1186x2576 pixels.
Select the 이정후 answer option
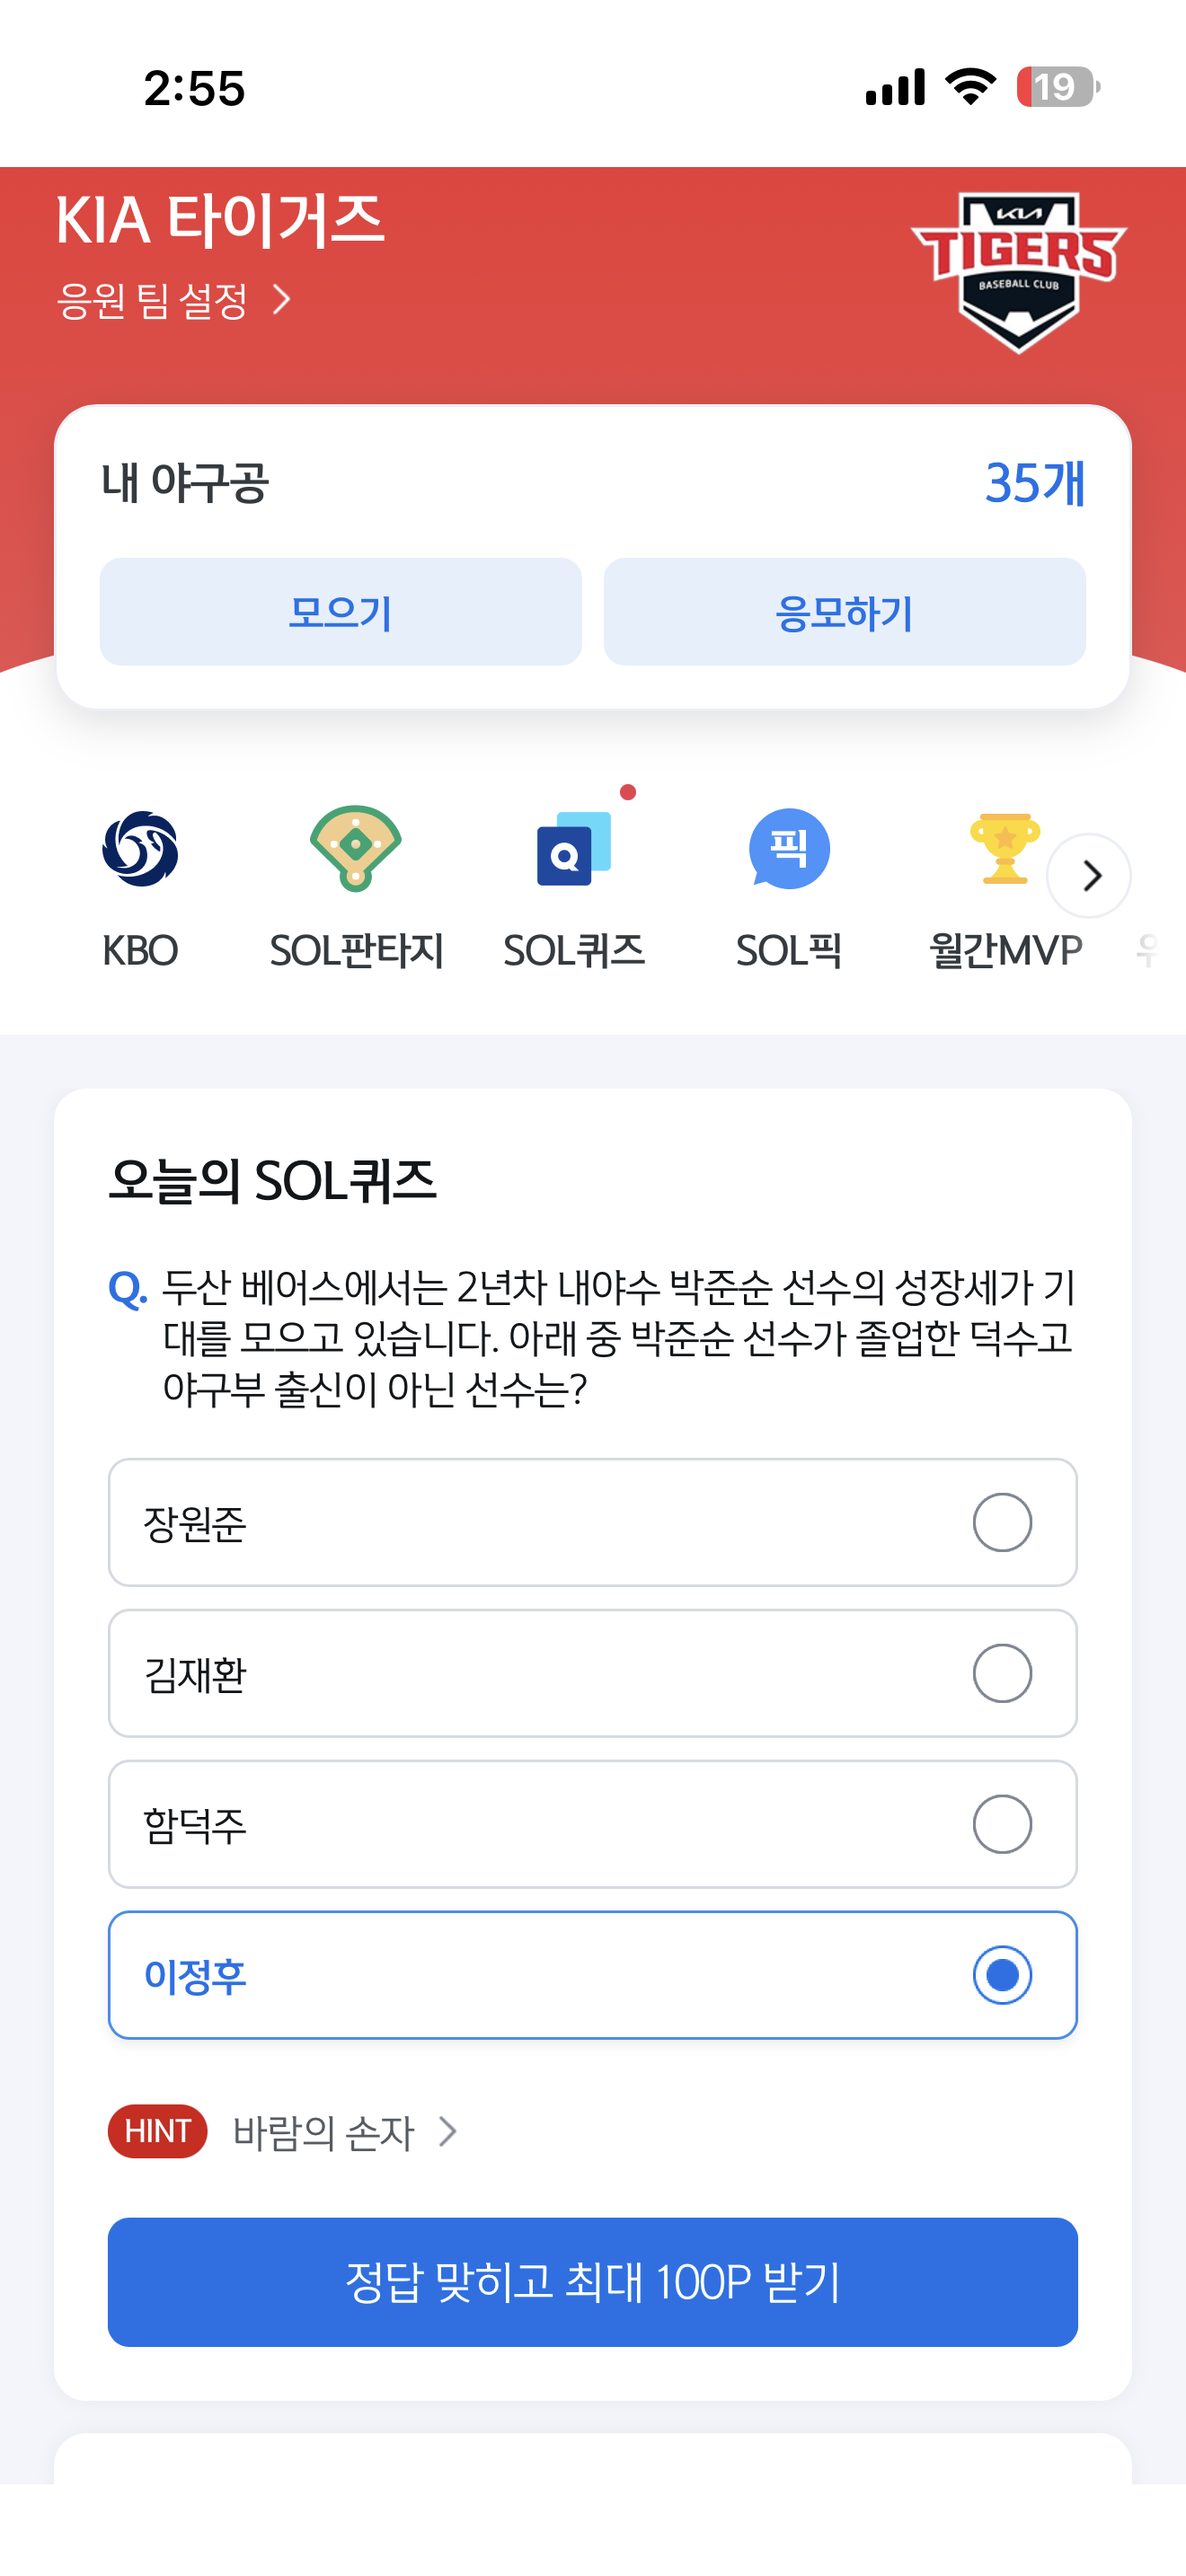tap(593, 1975)
